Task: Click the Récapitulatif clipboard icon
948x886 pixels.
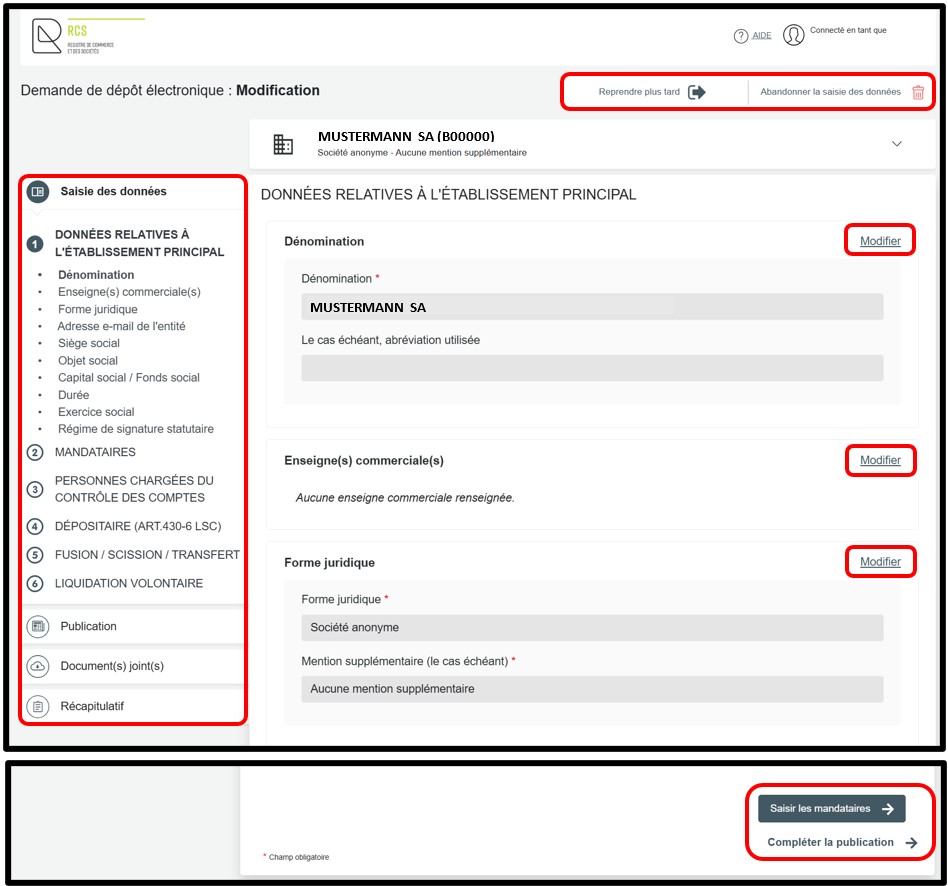Action: [x=38, y=707]
